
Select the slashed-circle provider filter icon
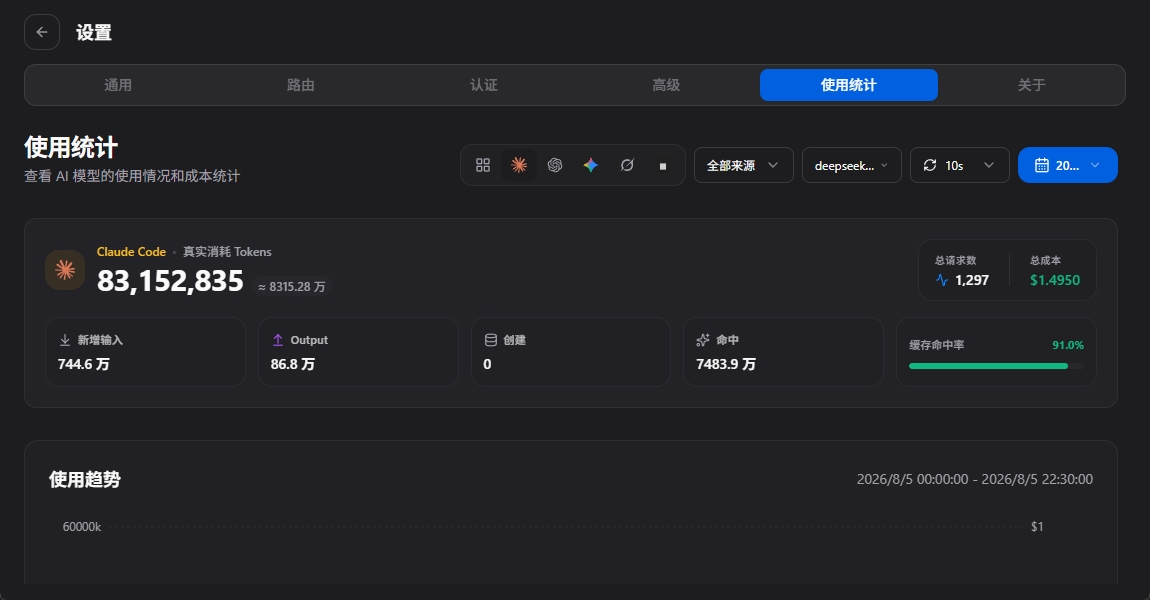626,165
